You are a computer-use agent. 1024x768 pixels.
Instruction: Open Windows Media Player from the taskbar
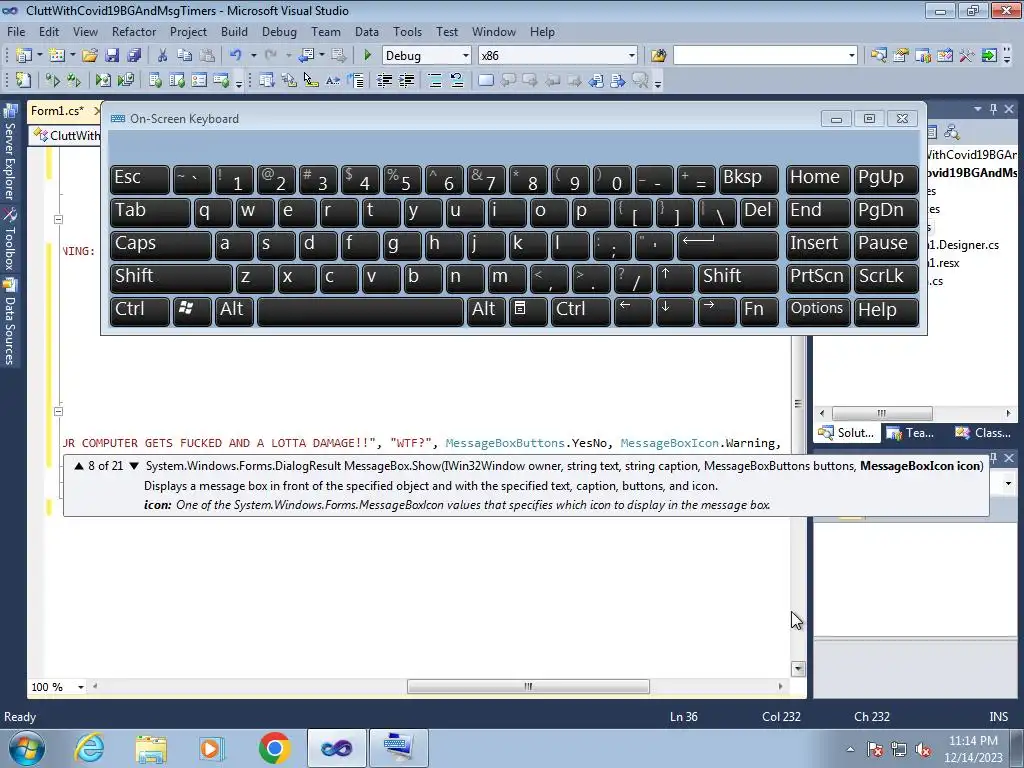point(212,748)
